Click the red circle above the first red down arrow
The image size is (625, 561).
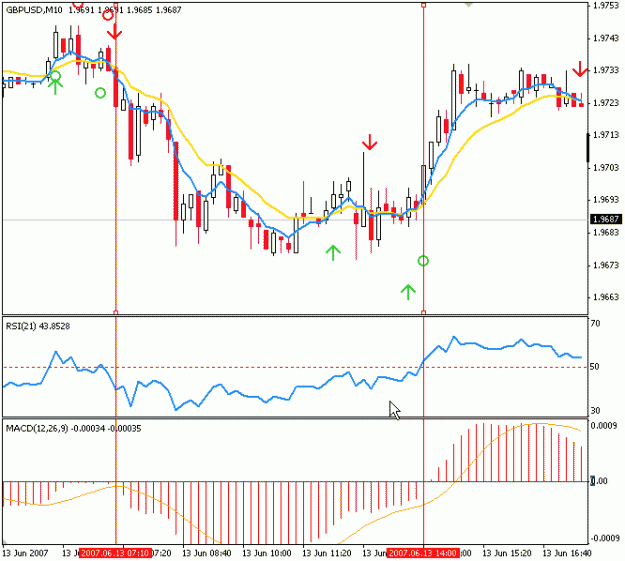[108, 16]
